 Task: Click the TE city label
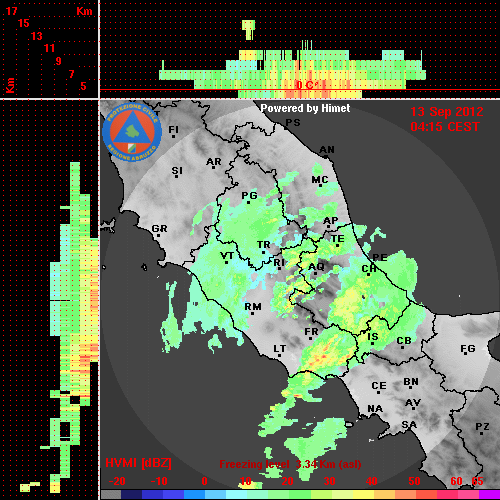click(x=337, y=239)
